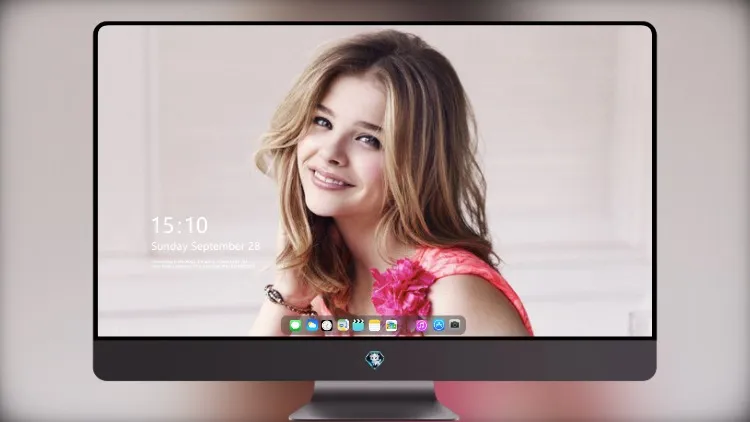The width and height of the screenshot is (750, 422).
Task: Launch the purple iTunes music icon
Action: click(421, 326)
